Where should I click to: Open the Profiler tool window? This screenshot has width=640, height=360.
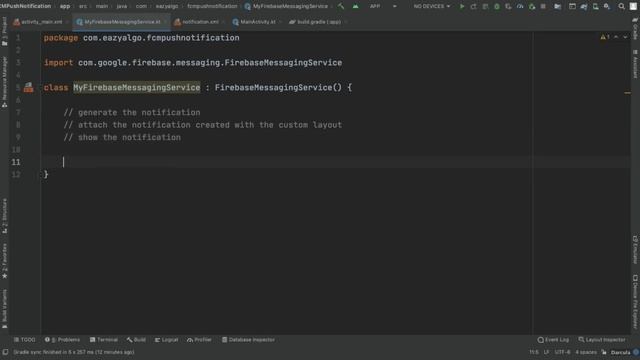point(199,340)
